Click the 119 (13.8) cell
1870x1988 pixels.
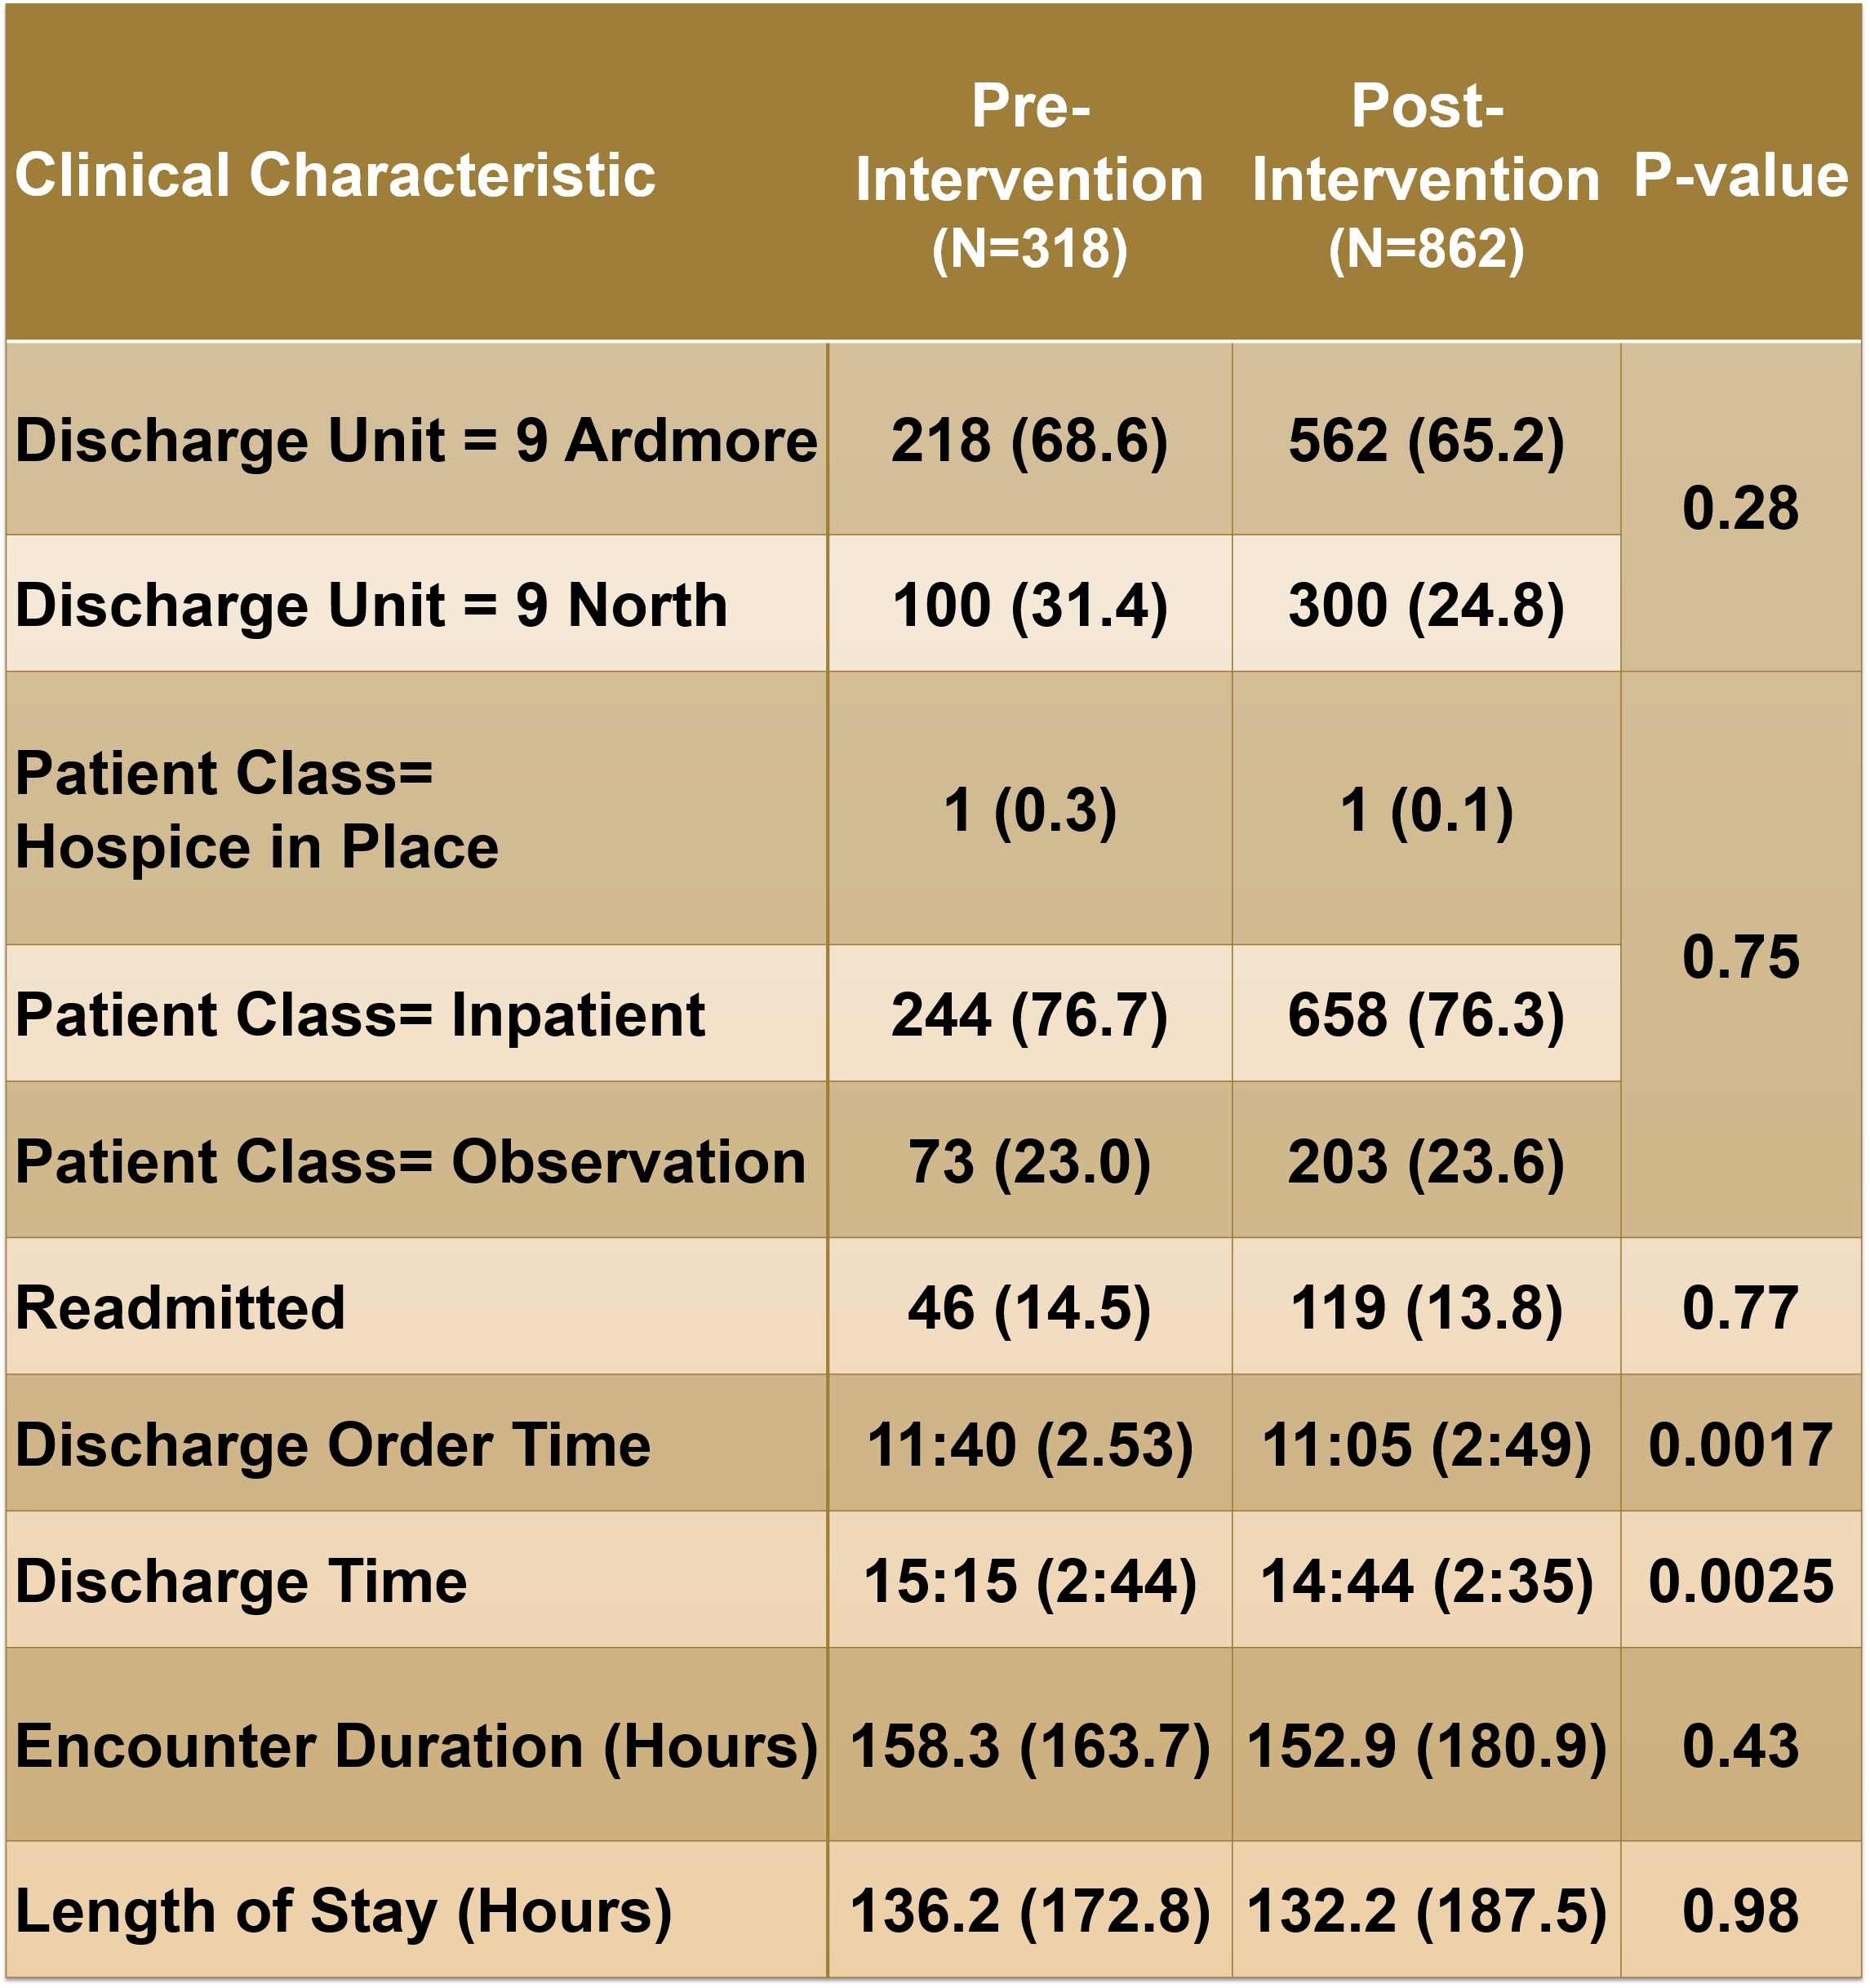coord(1426,1308)
